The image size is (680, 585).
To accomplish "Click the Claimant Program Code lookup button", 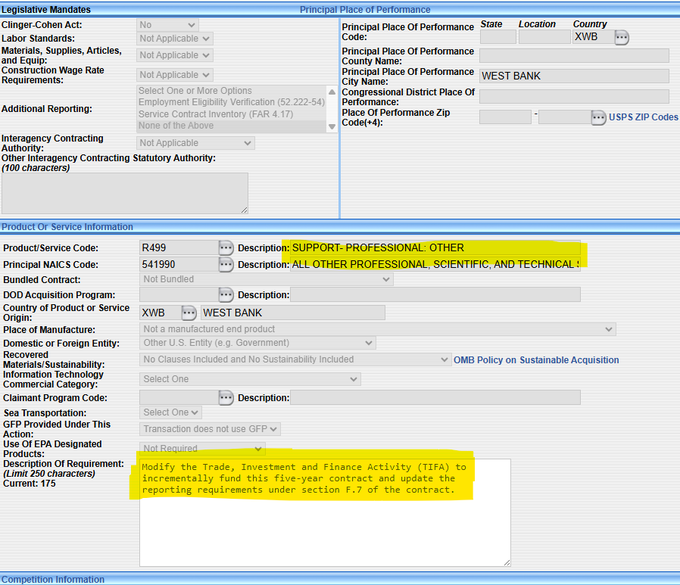I will tap(226, 397).
